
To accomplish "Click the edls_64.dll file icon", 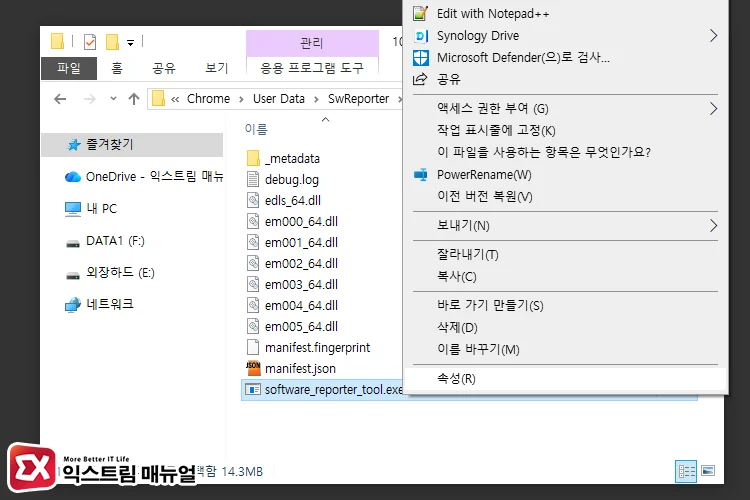I will (253, 200).
